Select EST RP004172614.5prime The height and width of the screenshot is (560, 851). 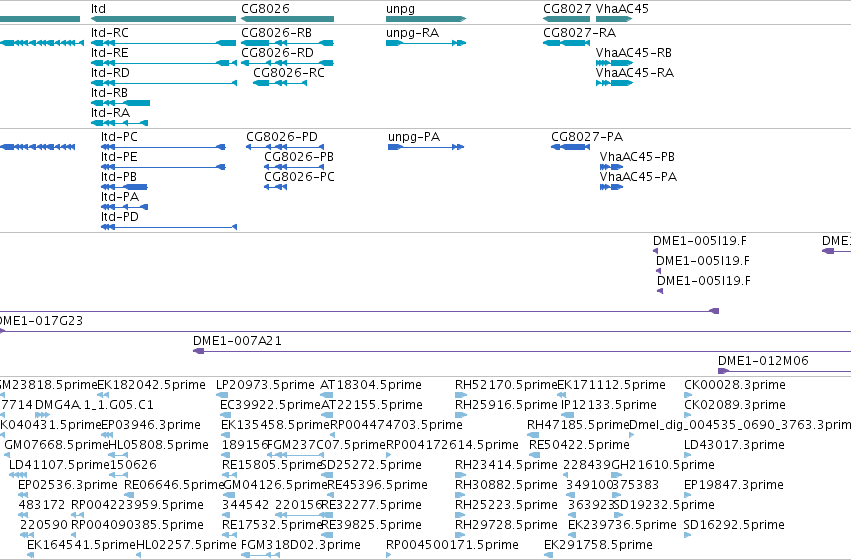452,446
